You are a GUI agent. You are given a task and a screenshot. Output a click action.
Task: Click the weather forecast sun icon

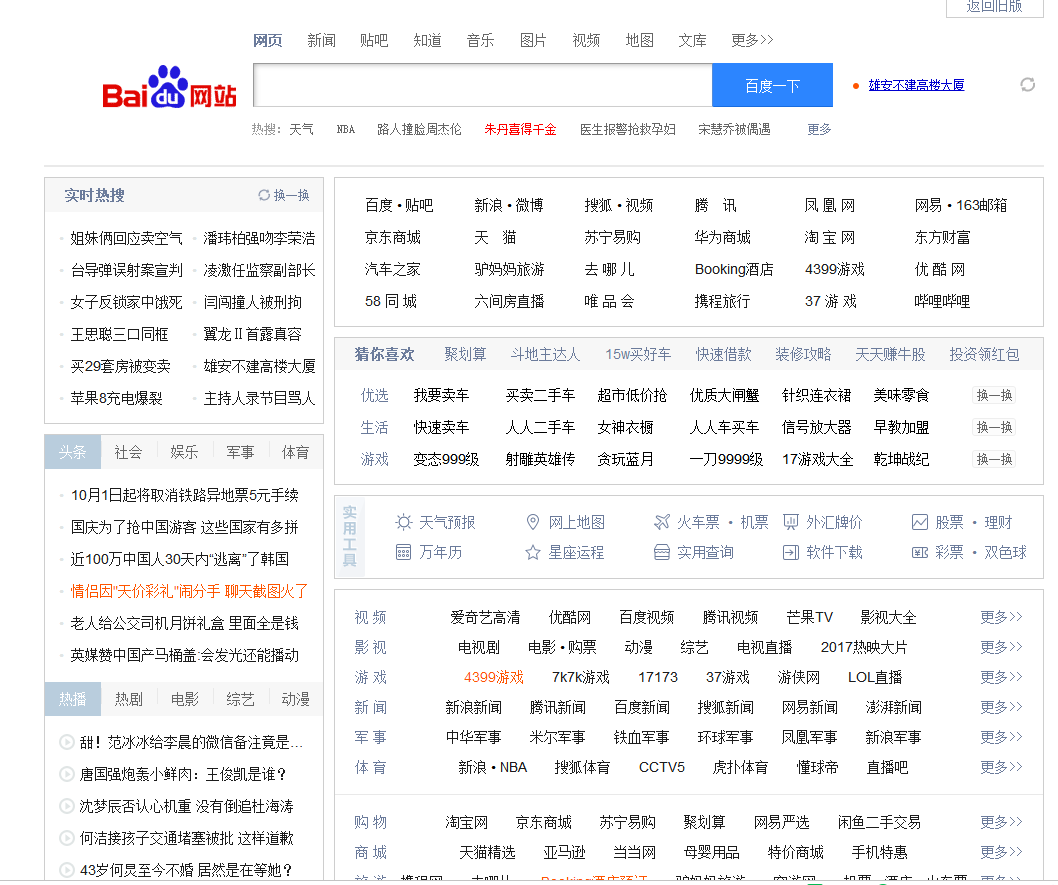point(403,522)
